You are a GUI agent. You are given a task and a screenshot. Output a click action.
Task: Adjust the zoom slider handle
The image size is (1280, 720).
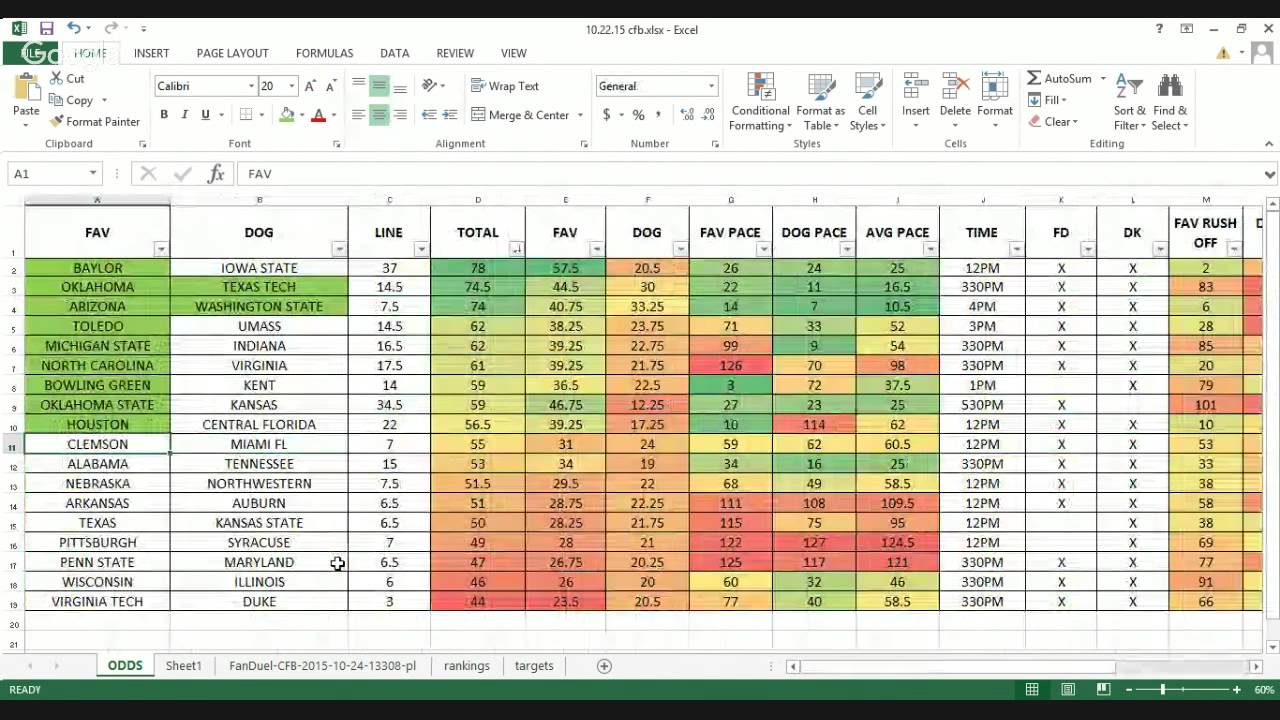(x=1162, y=690)
